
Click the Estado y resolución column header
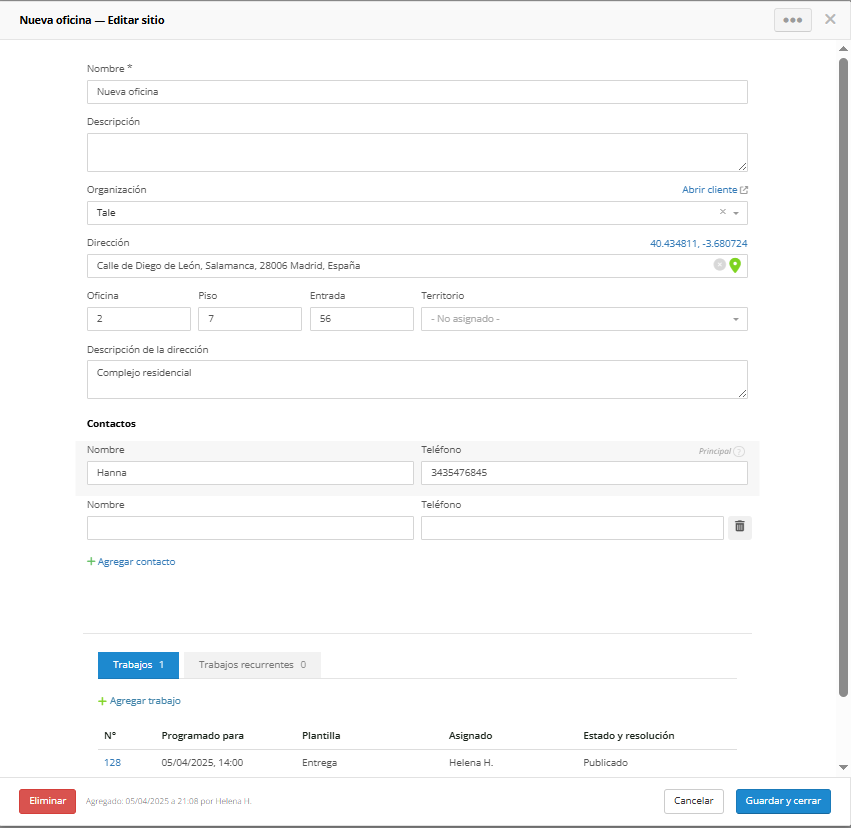coord(628,736)
